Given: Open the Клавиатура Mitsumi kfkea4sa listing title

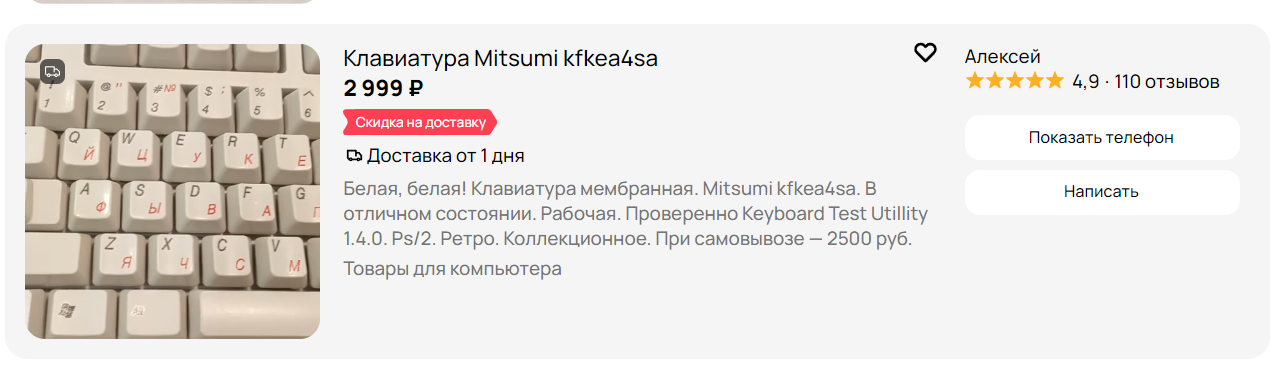Looking at the screenshot, I should [x=500, y=58].
